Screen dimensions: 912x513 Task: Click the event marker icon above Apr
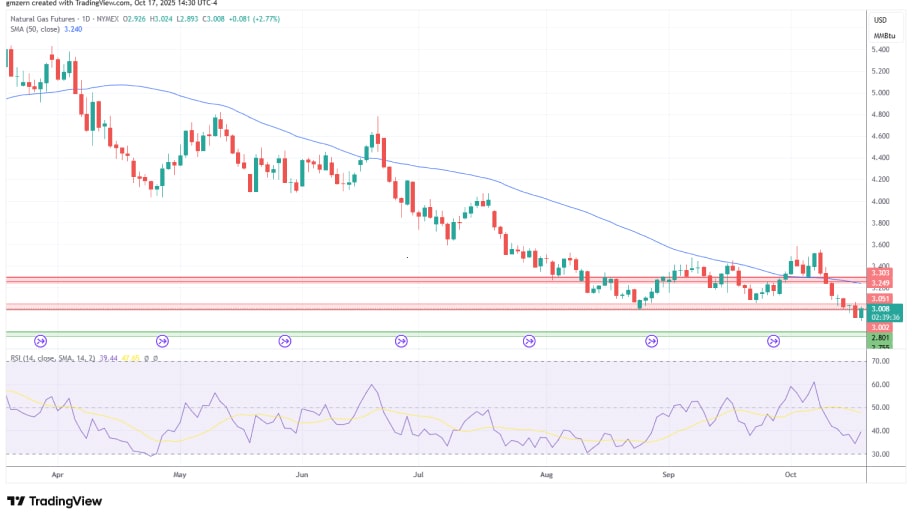tap(41, 341)
